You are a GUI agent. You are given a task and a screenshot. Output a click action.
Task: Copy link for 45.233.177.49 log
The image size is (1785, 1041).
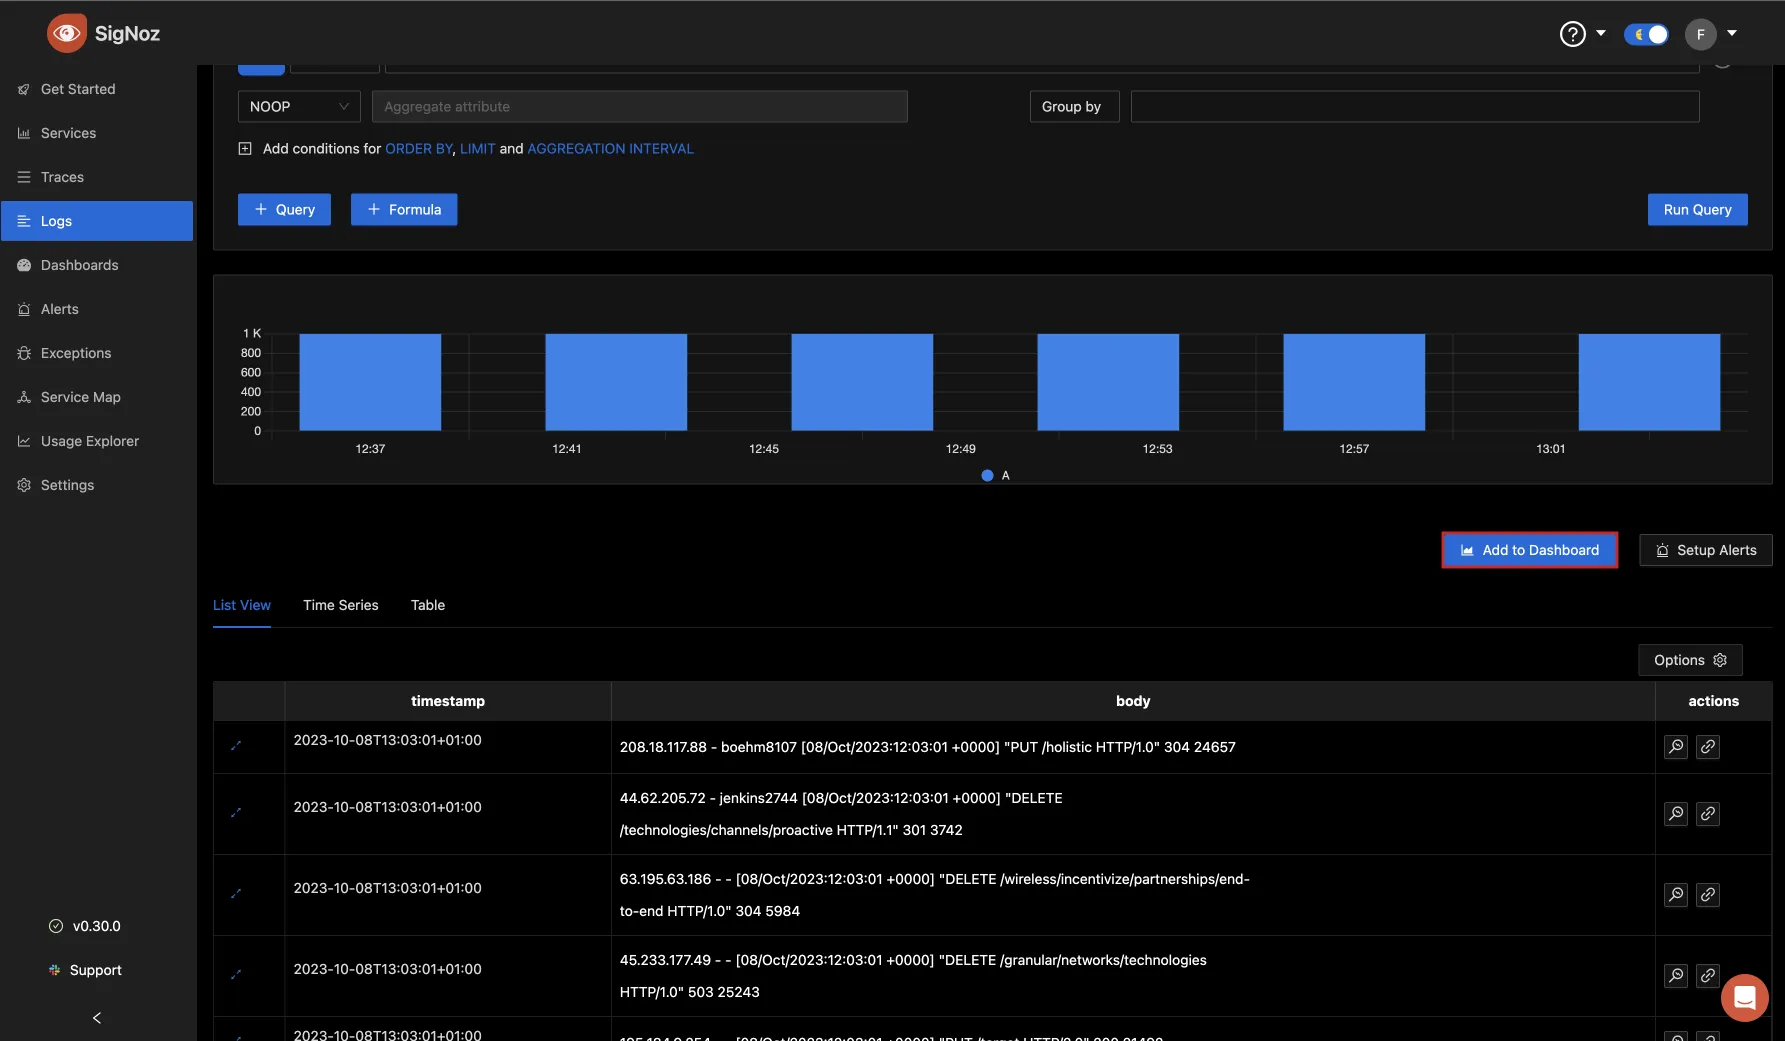point(1708,976)
